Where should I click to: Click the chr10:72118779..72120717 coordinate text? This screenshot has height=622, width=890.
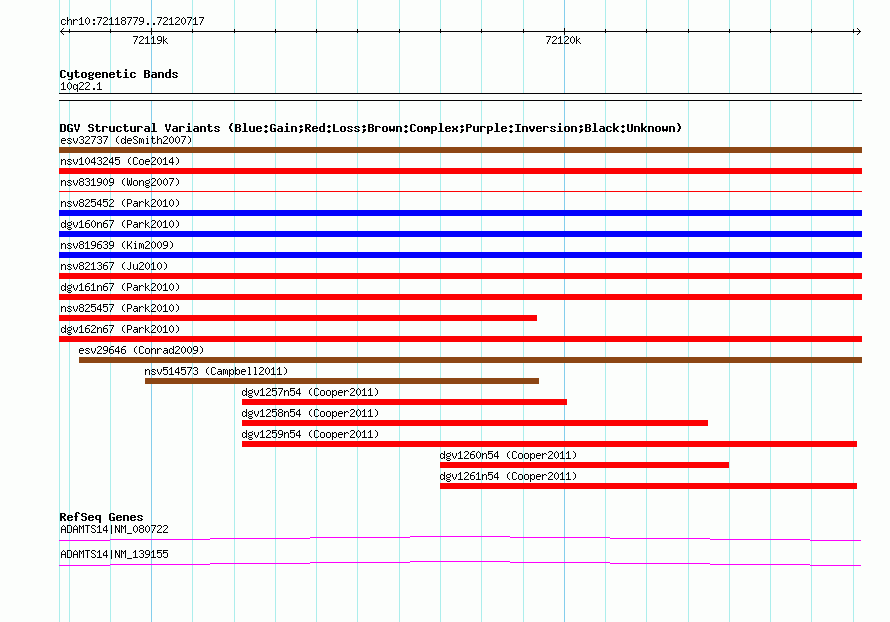click(x=132, y=22)
